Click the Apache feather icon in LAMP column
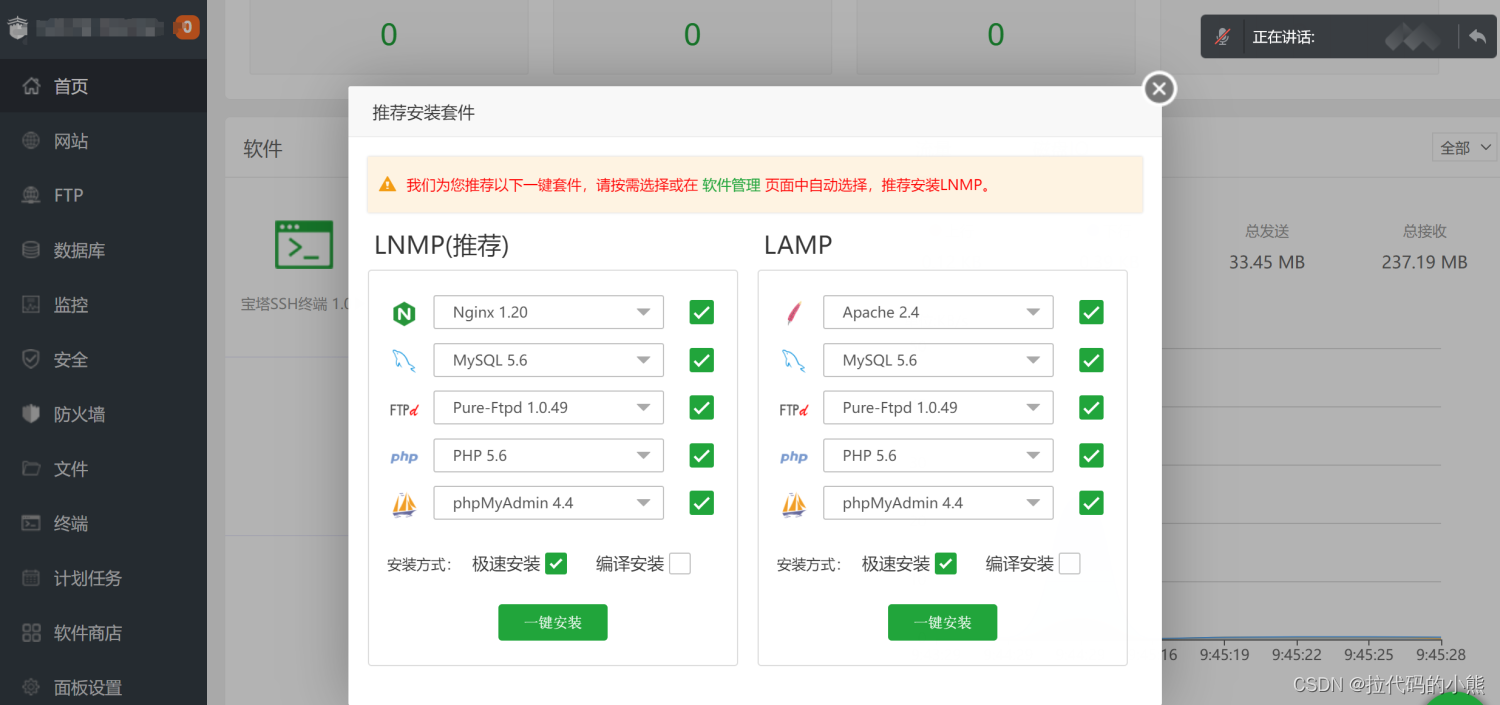The image size is (1500, 705). [x=792, y=311]
